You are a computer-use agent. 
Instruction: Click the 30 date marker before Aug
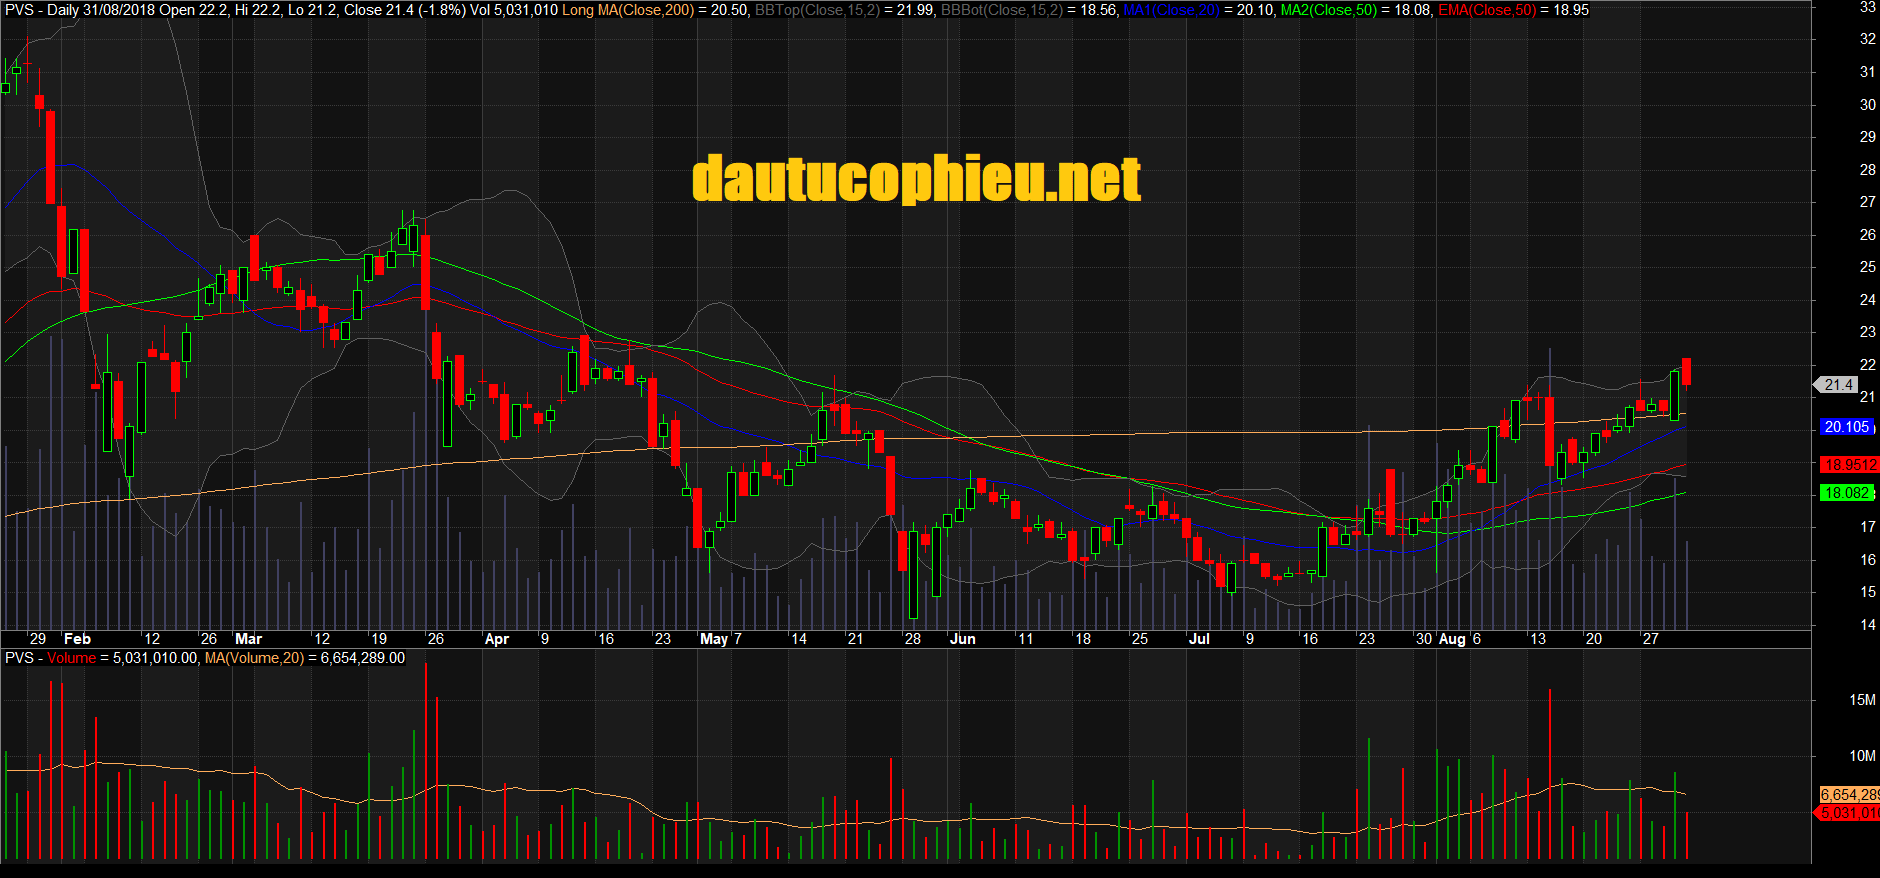tap(1424, 639)
